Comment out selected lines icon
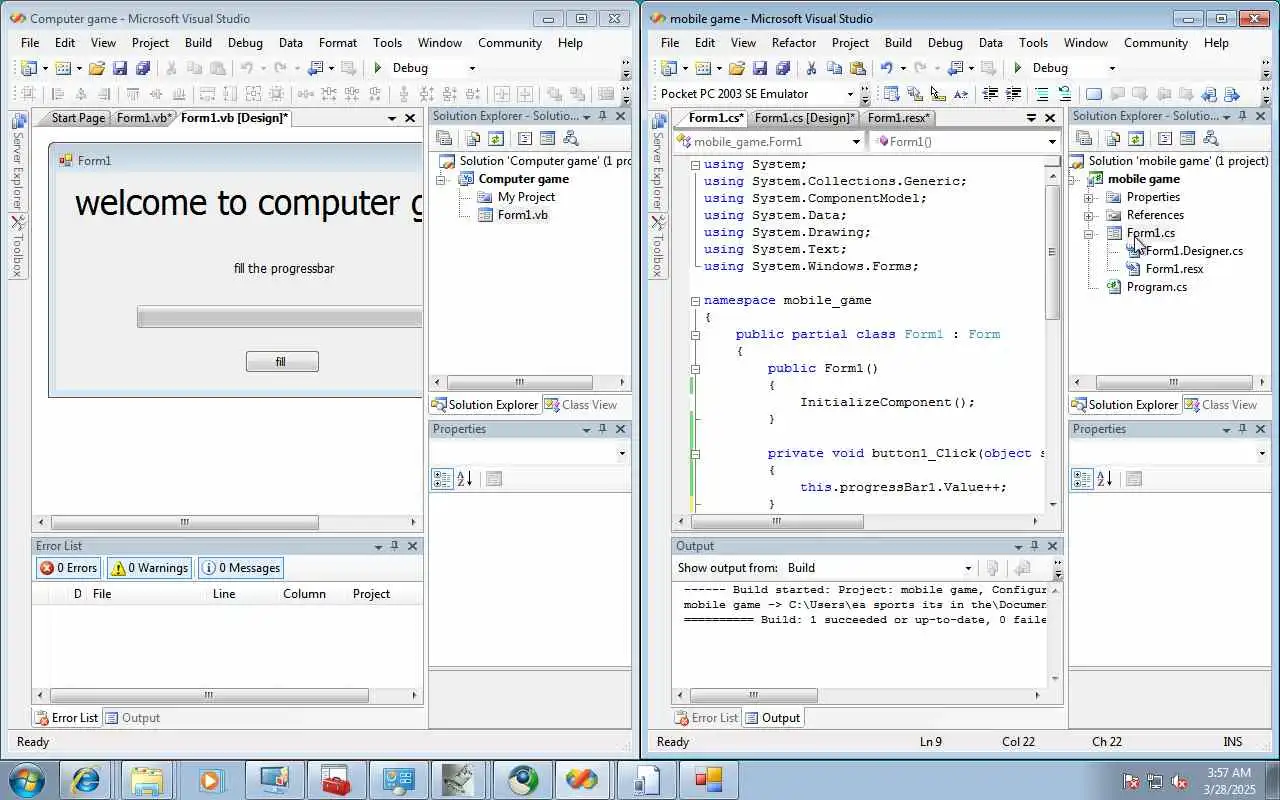 (x=1041, y=94)
